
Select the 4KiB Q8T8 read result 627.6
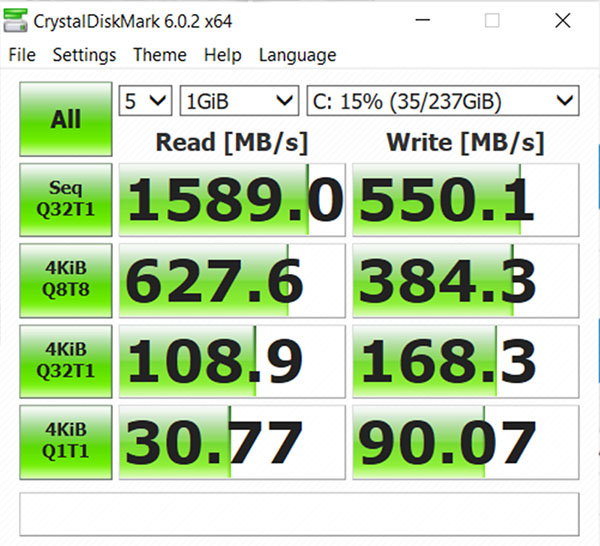point(232,280)
